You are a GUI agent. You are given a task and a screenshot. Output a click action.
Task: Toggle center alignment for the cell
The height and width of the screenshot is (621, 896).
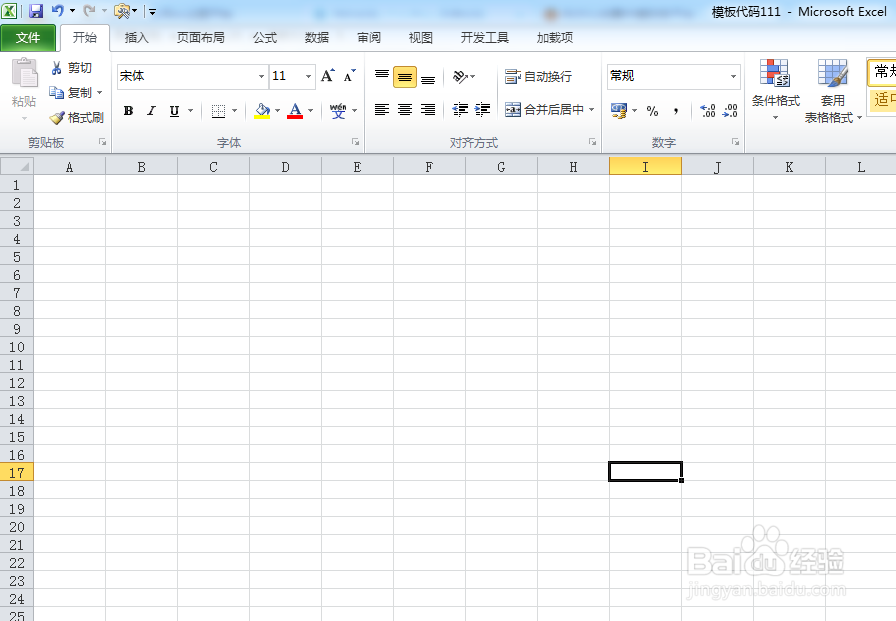(x=404, y=110)
